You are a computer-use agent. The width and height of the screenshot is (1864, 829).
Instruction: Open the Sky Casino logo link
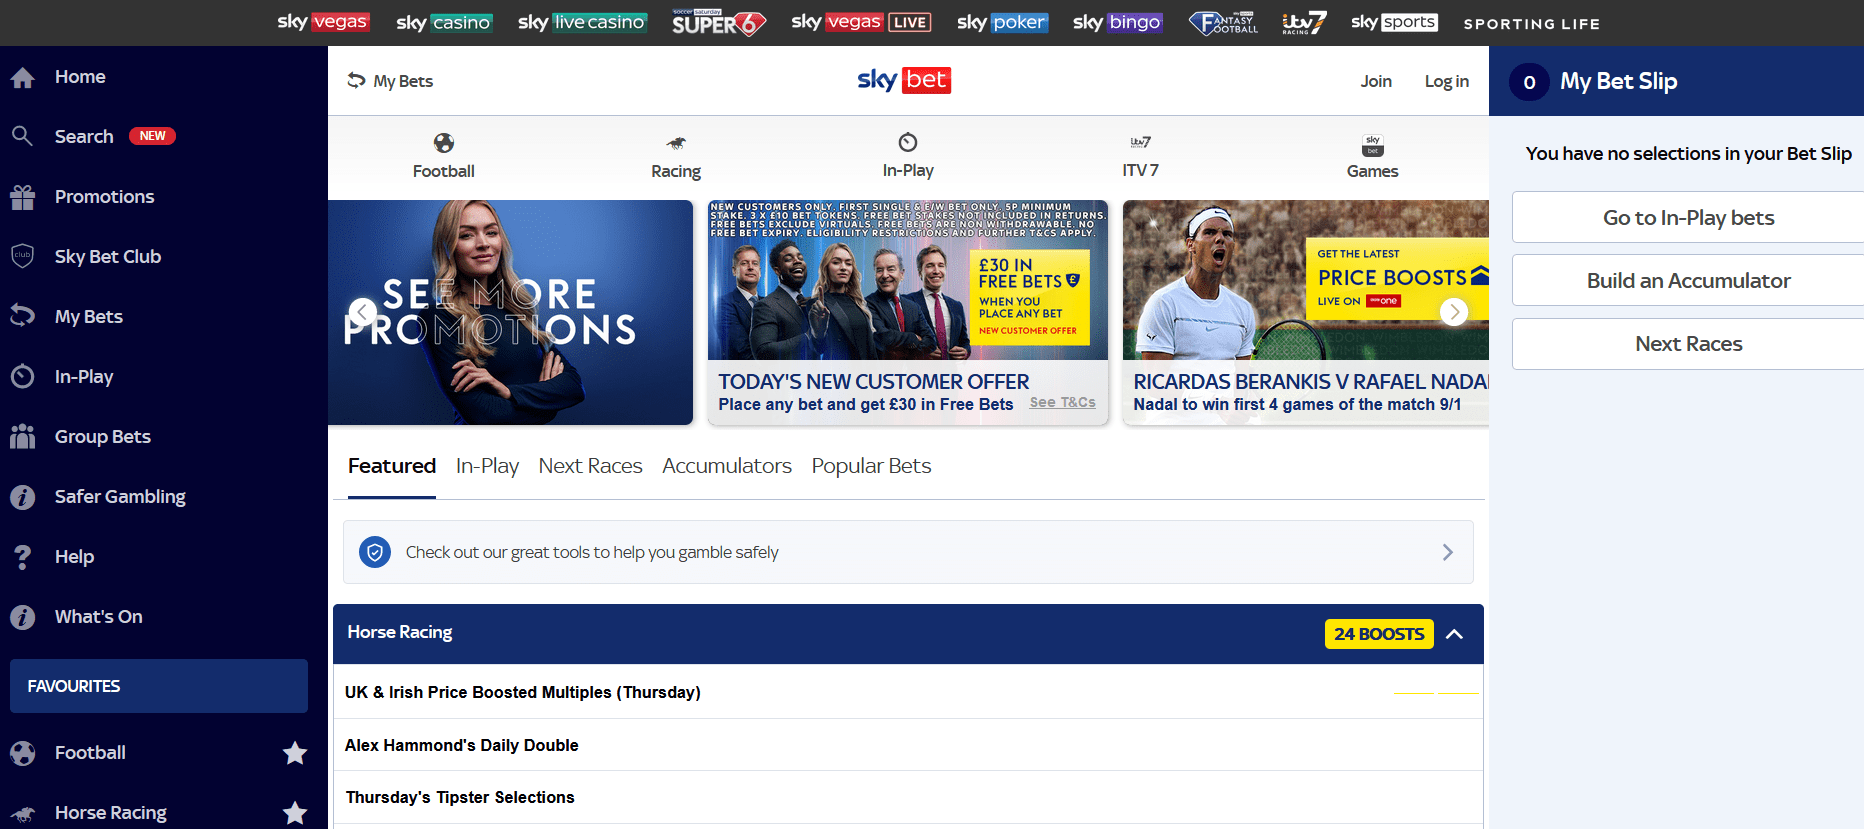pyautogui.click(x=444, y=22)
